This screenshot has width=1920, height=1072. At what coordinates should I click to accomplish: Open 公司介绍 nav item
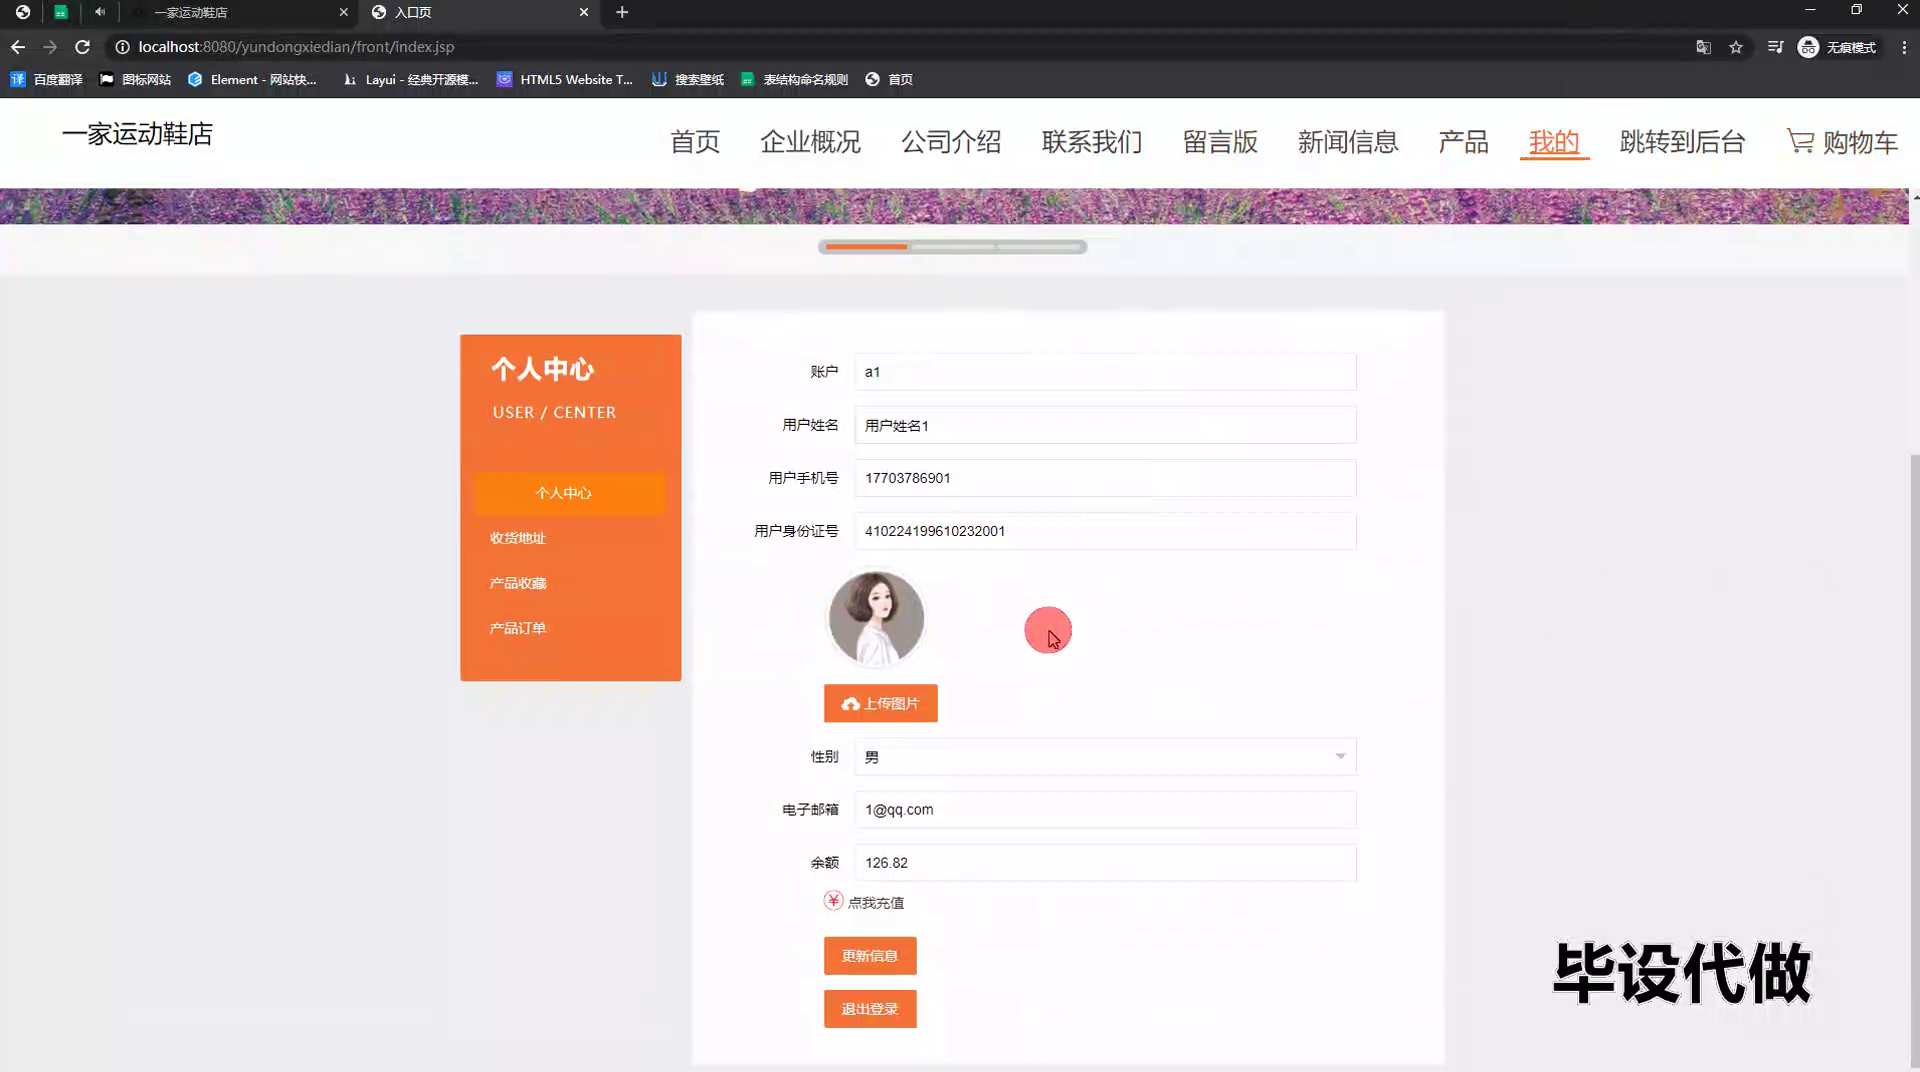click(x=951, y=142)
